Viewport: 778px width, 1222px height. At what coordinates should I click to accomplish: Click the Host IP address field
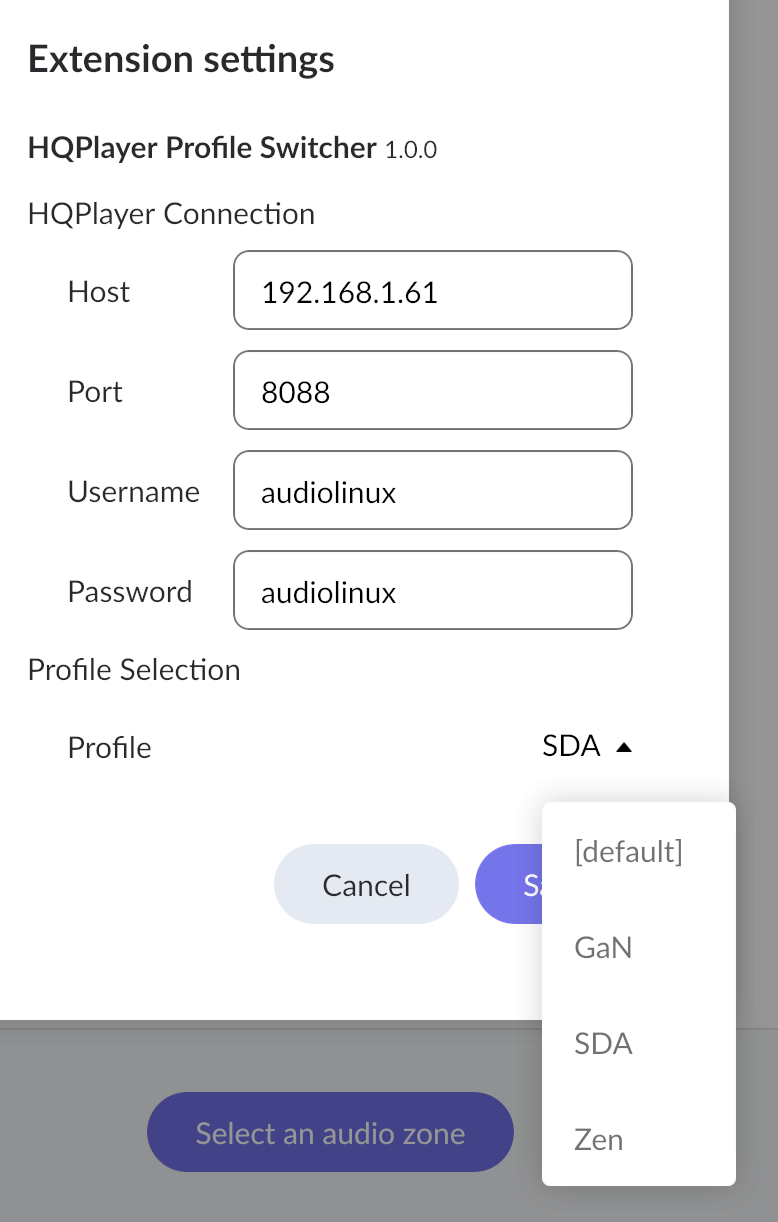point(432,291)
